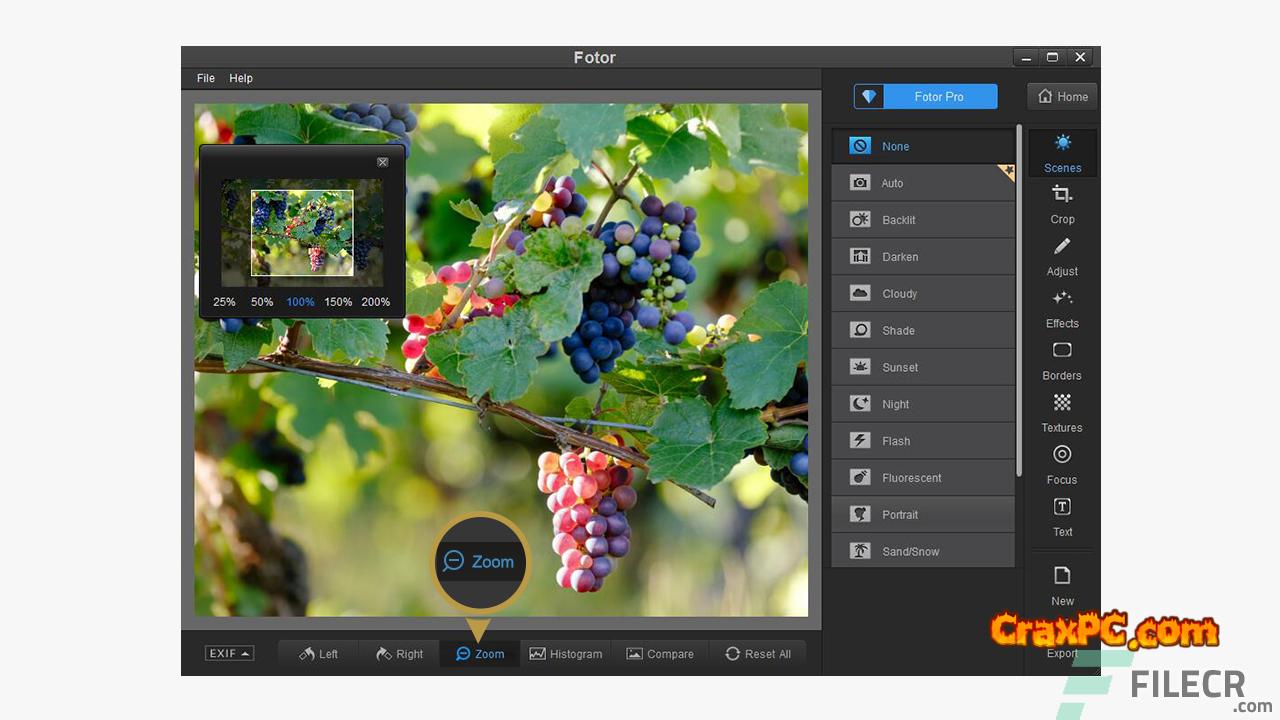This screenshot has width=1280, height=720.
Task: Click the Fotor Pro button
Action: click(x=925, y=97)
